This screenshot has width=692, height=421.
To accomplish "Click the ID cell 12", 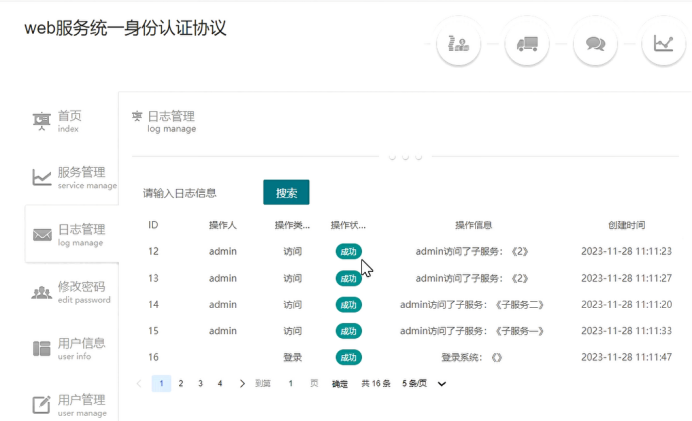I will (153, 252).
